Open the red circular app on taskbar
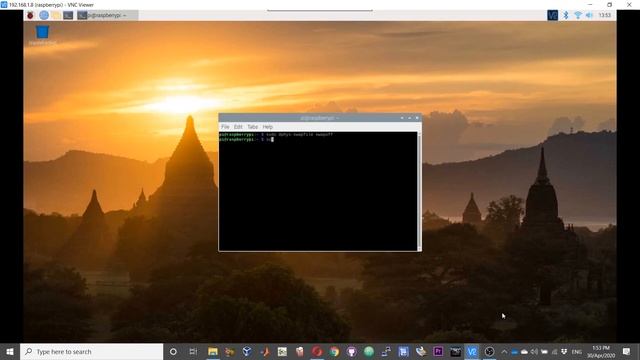The width and height of the screenshot is (640, 360). (317, 351)
